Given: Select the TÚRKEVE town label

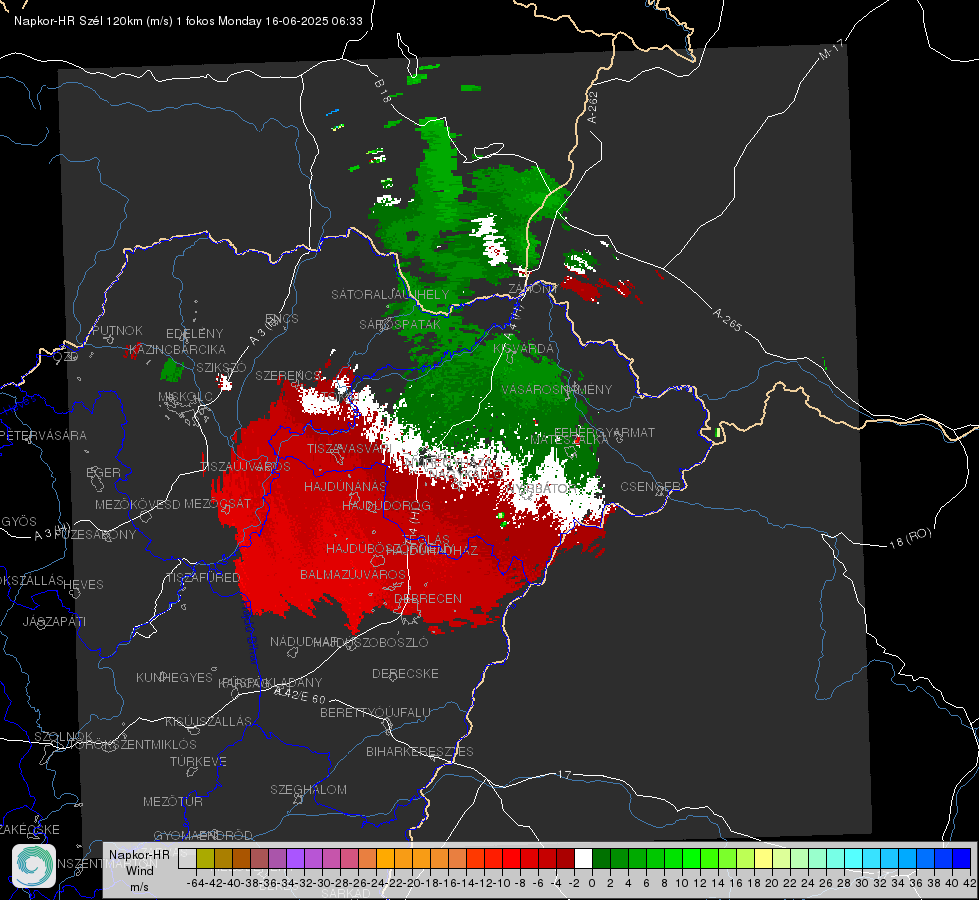Looking at the screenshot, I should (x=199, y=761).
